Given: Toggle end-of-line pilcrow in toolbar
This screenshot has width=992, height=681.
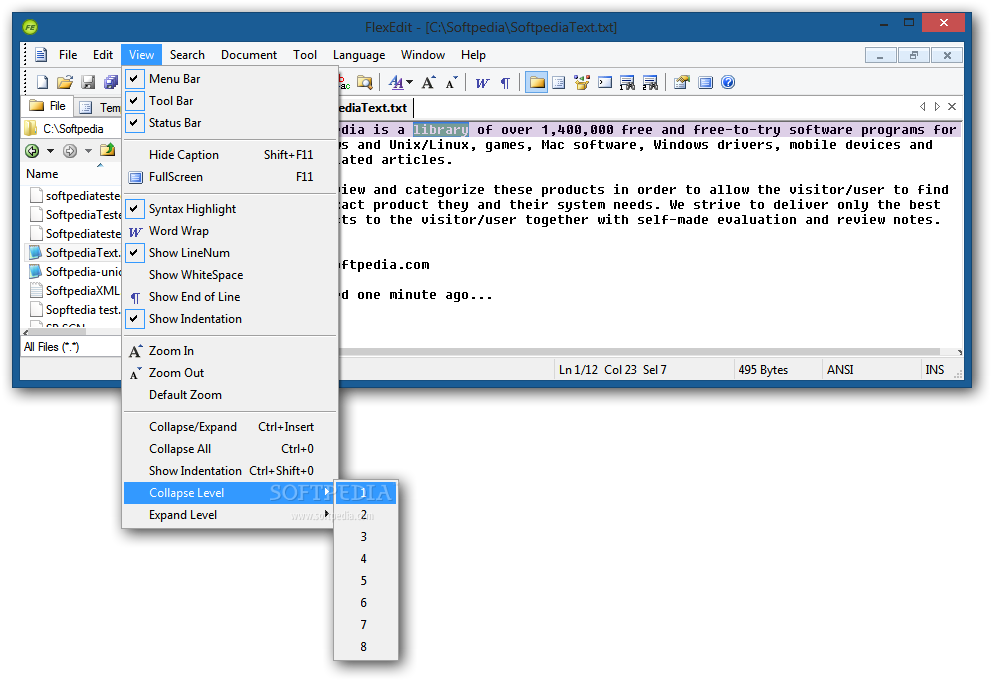Looking at the screenshot, I should (x=505, y=83).
